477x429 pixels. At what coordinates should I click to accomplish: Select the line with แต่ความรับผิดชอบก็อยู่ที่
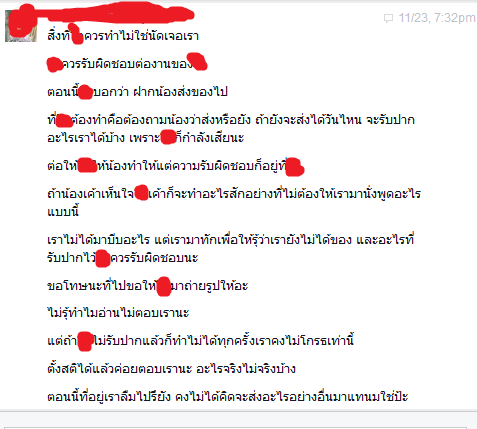(x=176, y=166)
